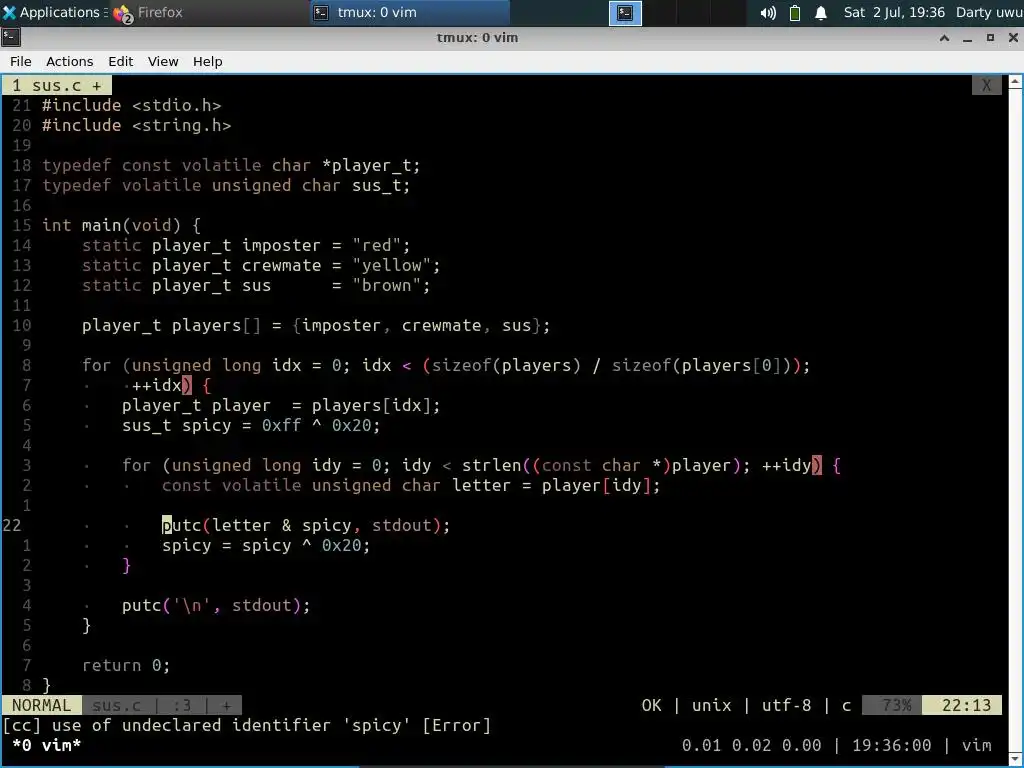Click 'sus.c' filename in status line

click(x=116, y=705)
